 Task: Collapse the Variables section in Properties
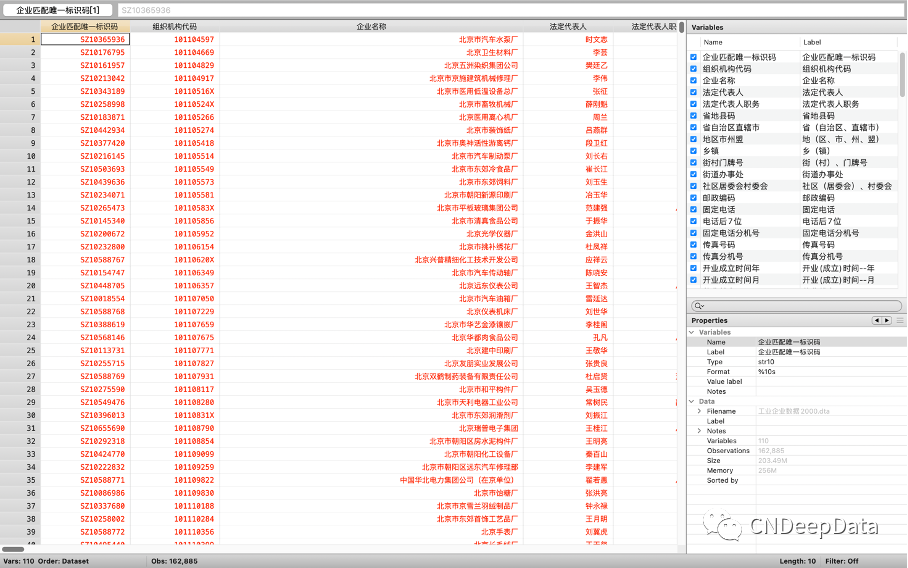692,332
